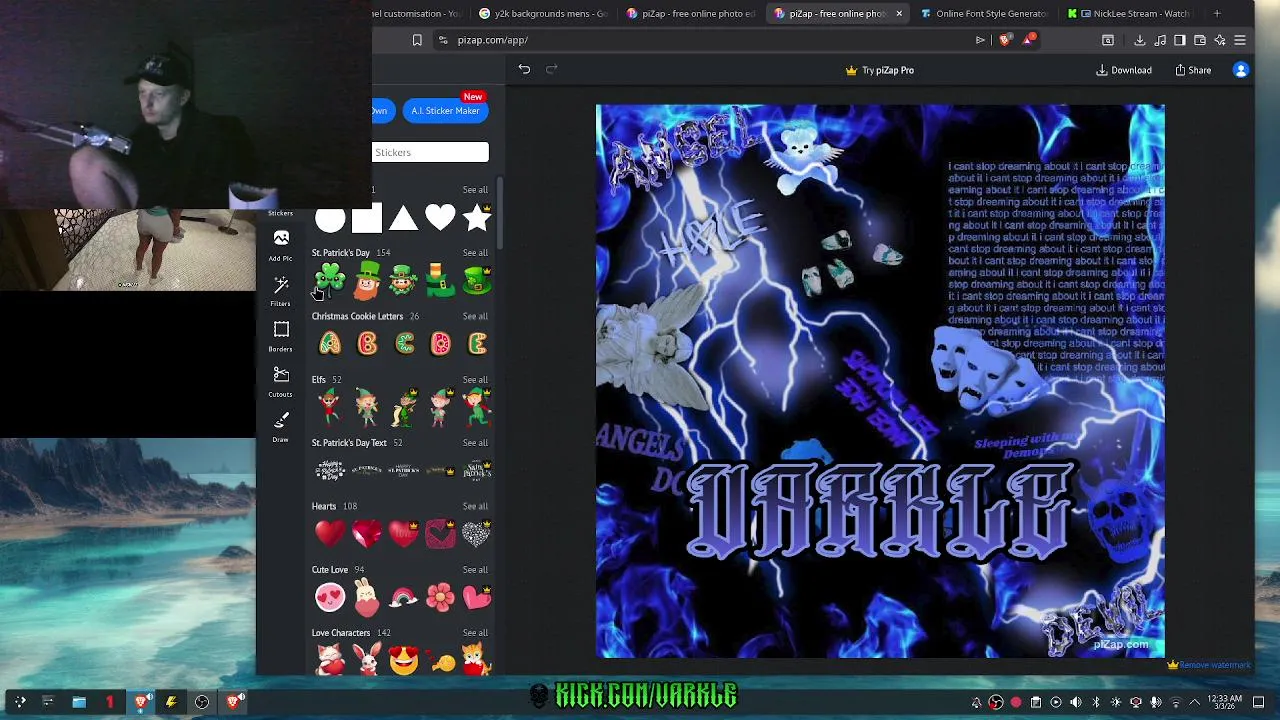Add the pink flower Cute Love sticker
This screenshot has width=1280, height=720.
click(440, 597)
